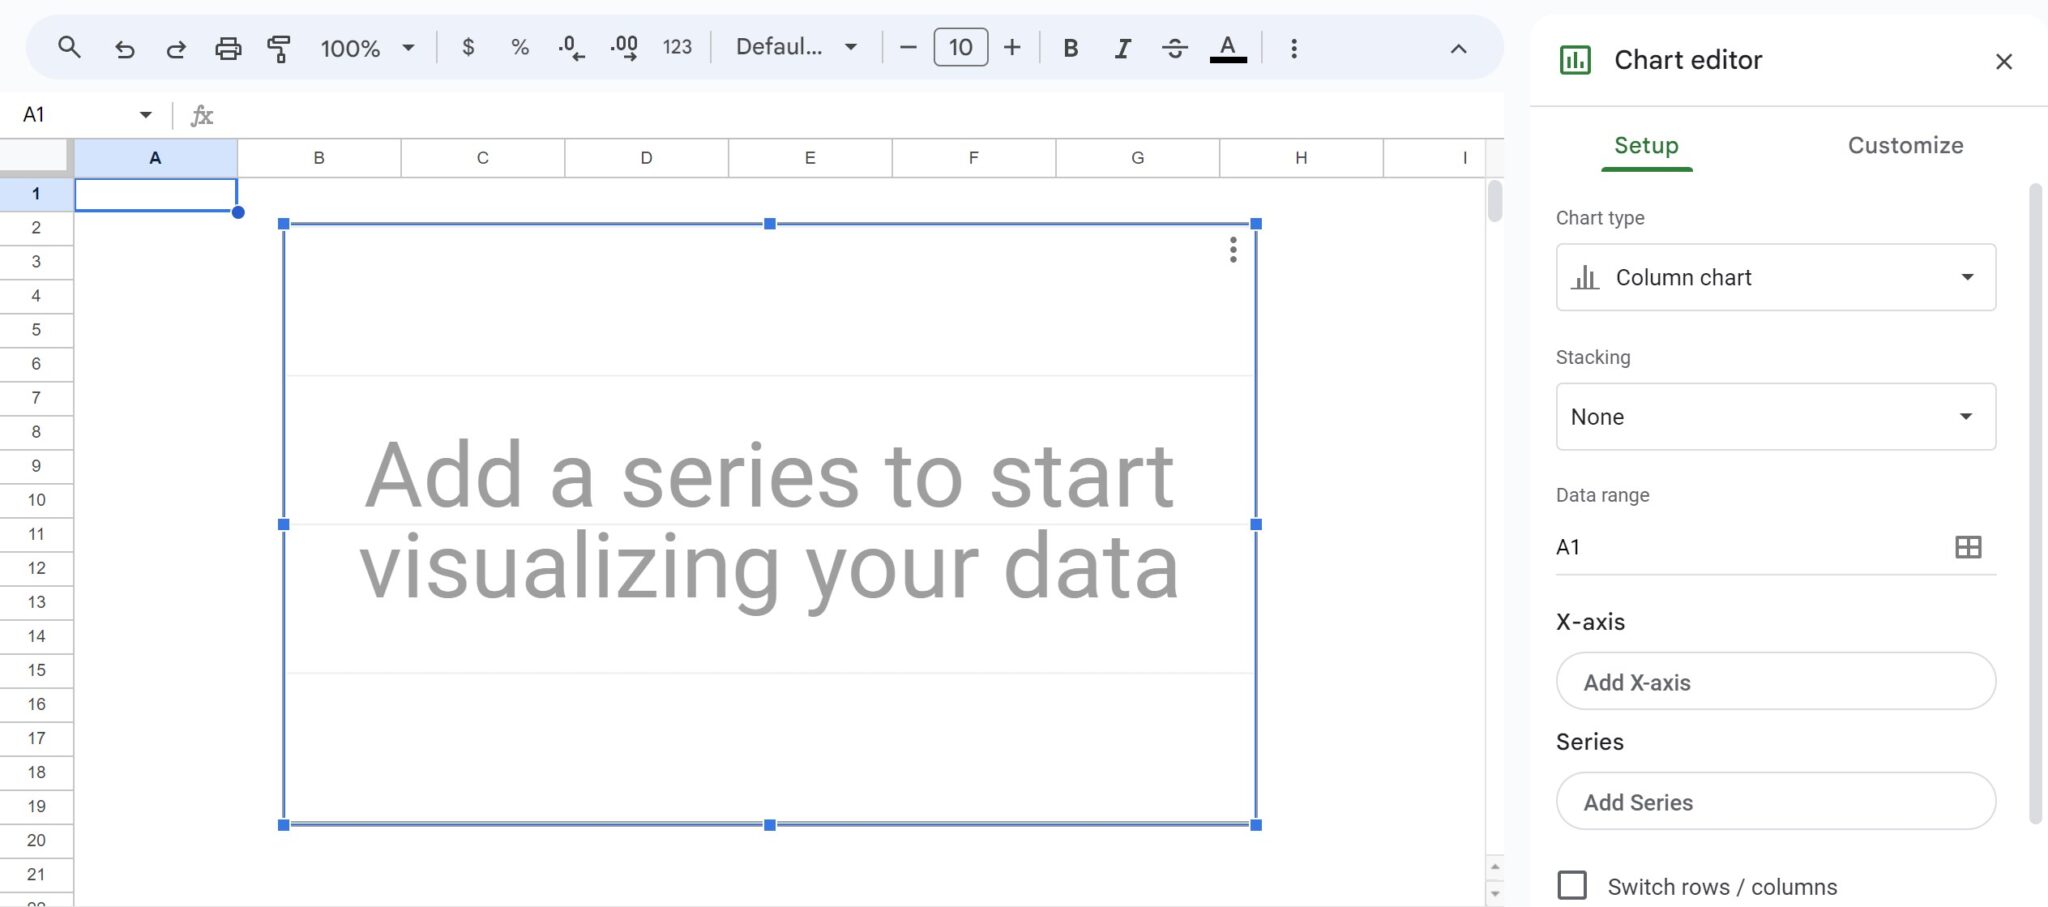Viewport: 2048px width, 907px height.
Task: Open the font family dropdown
Action: click(x=795, y=46)
